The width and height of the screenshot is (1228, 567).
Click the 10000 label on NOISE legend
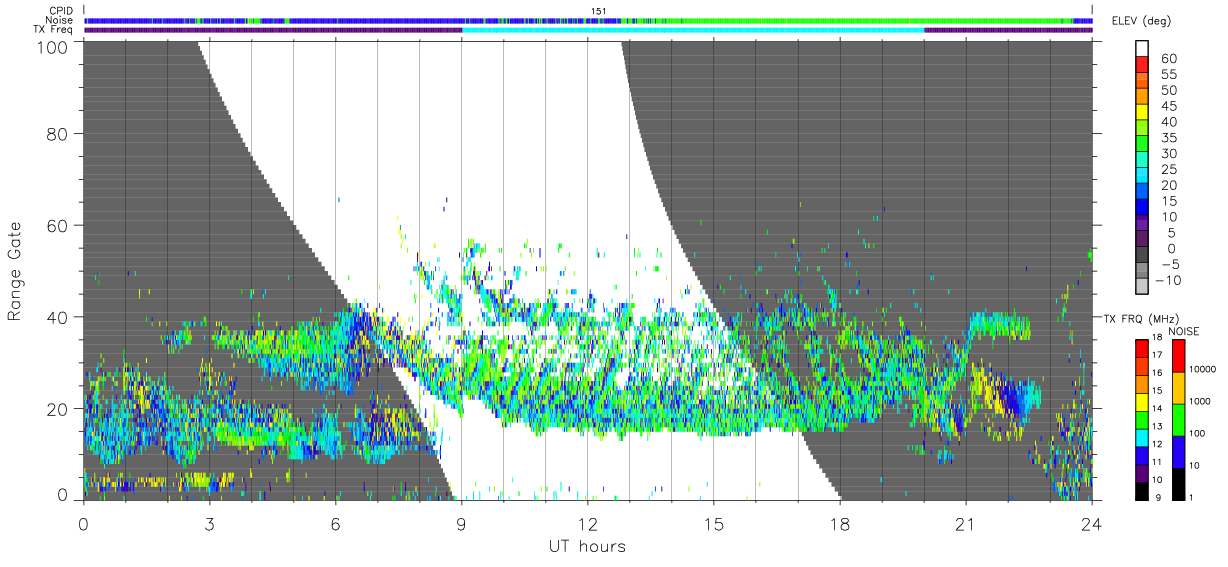[1202, 369]
